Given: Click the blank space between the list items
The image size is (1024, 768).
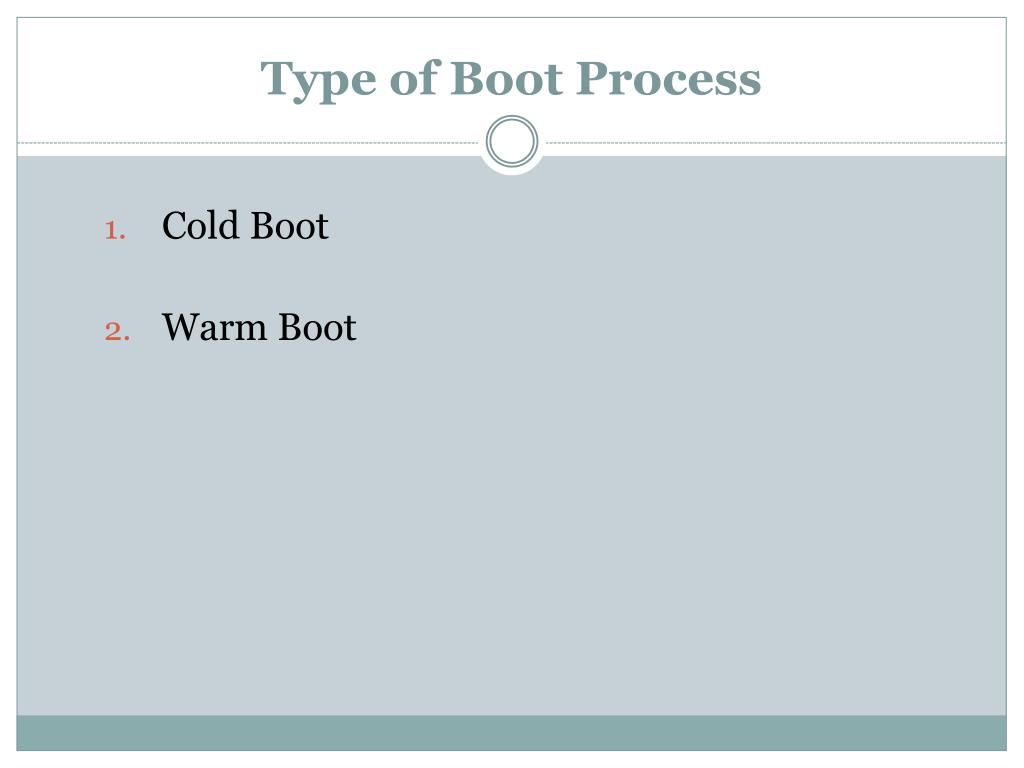Looking at the screenshot, I should click(x=259, y=277).
